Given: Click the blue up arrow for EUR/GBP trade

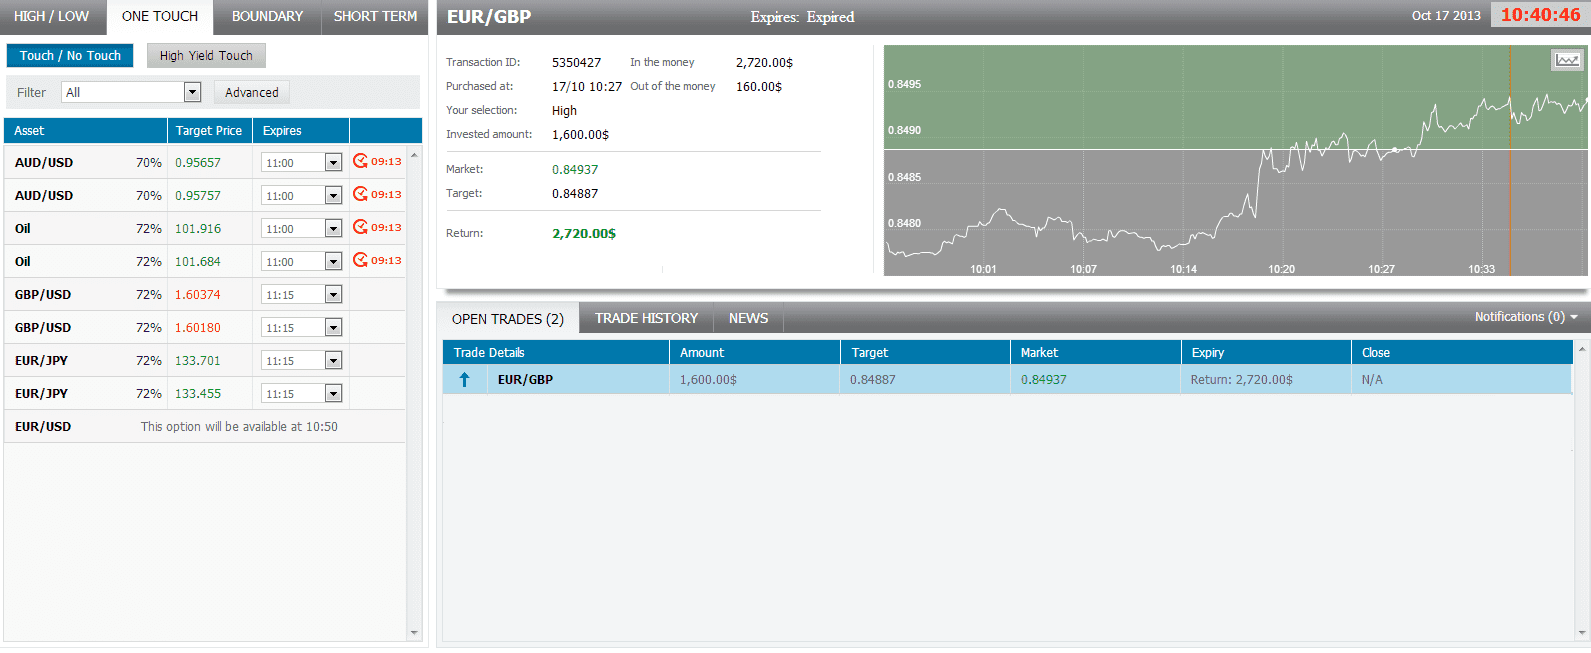Looking at the screenshot, I should (x=464, y=380).
